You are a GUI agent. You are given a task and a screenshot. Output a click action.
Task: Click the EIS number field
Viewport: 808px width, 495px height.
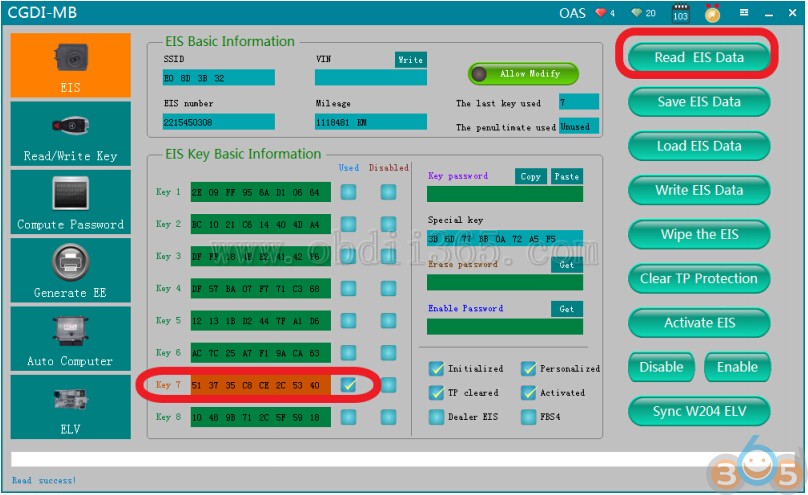click(218, 122)
